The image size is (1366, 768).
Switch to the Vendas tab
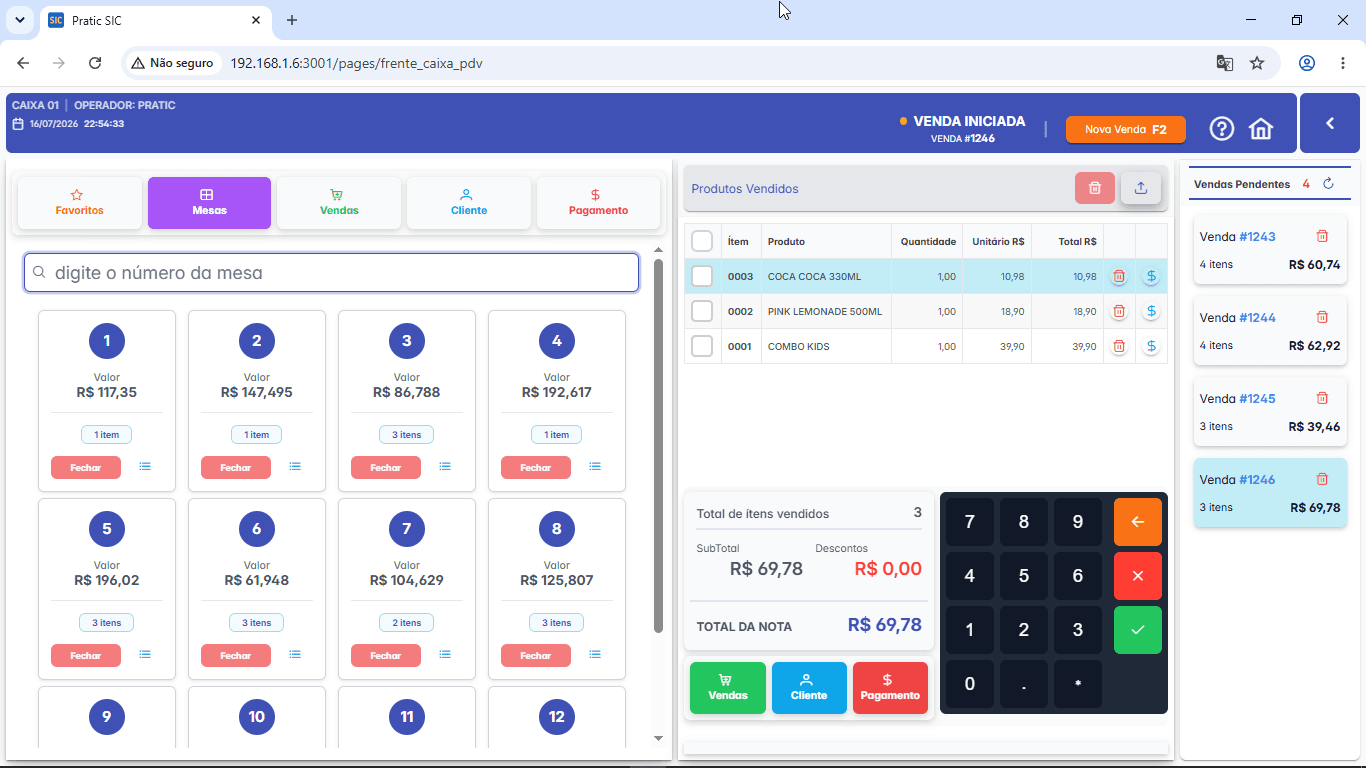tap(339, 203)
